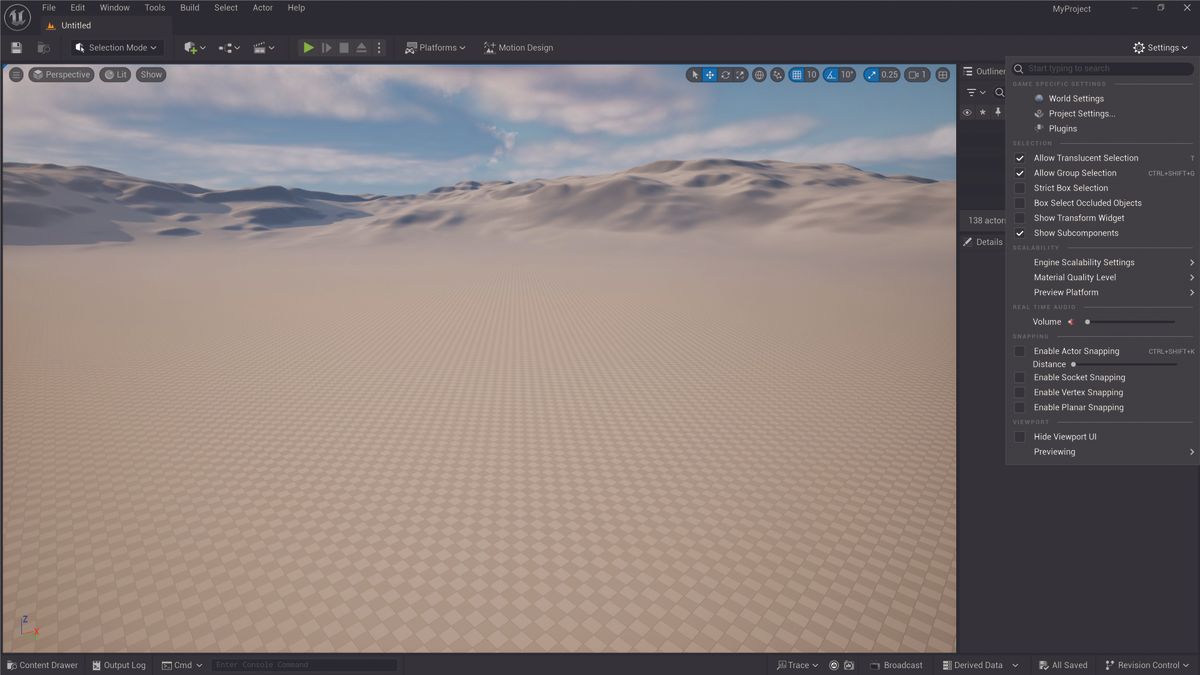The height and width of the screenshot is (675, 1200).
Task: Click the Play in Editor button
Action: [x=307, y=47]
